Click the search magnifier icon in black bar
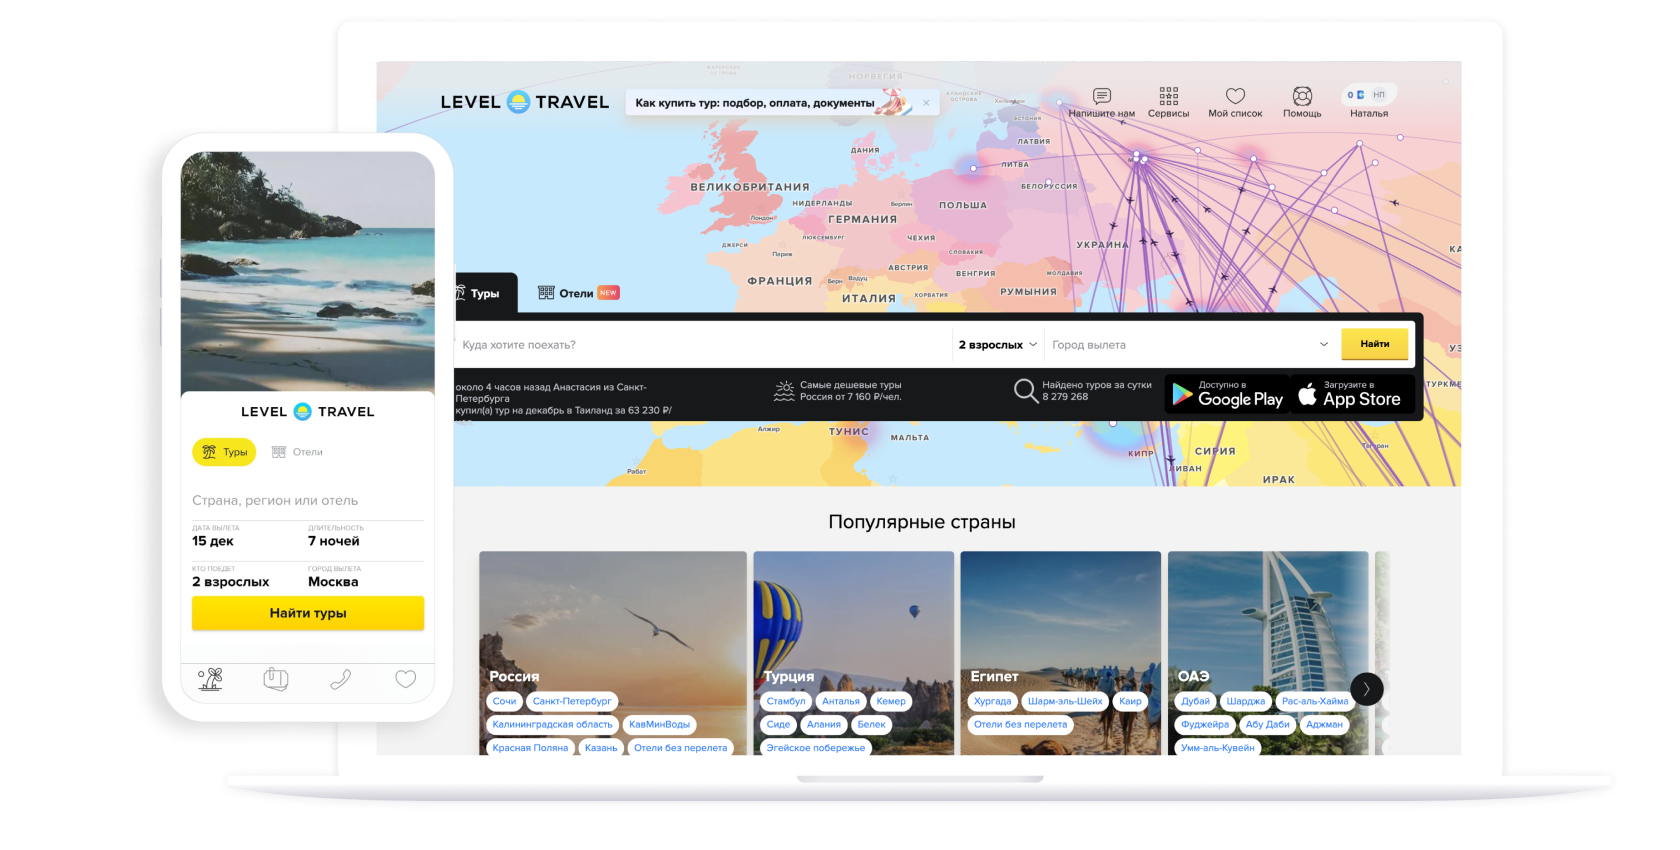 coord(1026,391)
